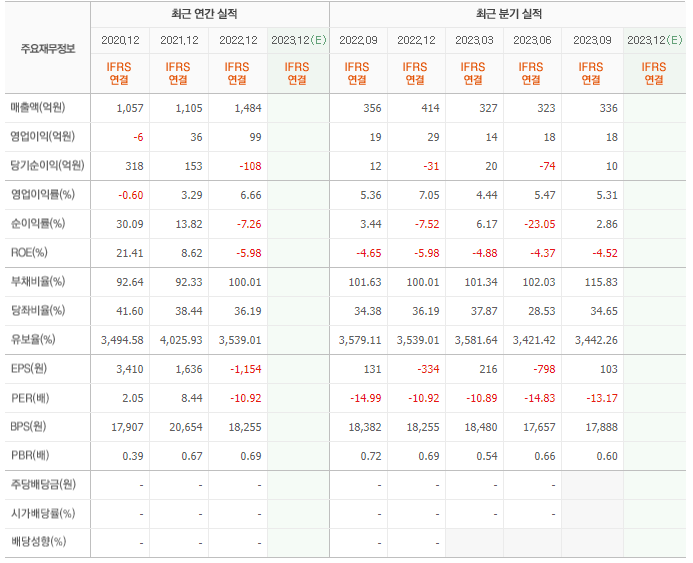Click the net income value -108

point(251,166)
